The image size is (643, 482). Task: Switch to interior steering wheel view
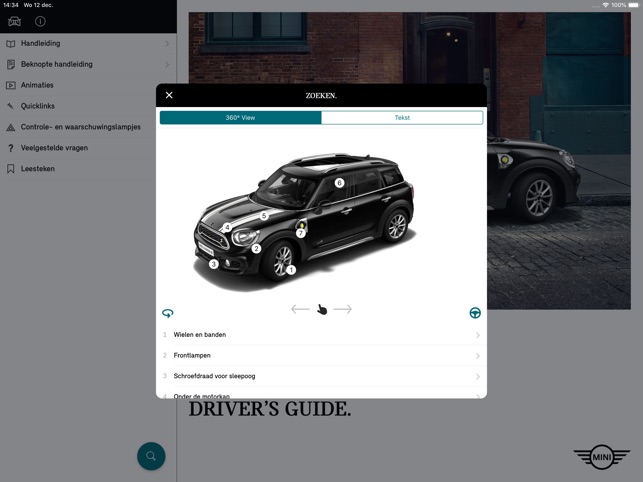tap(475, 313)
